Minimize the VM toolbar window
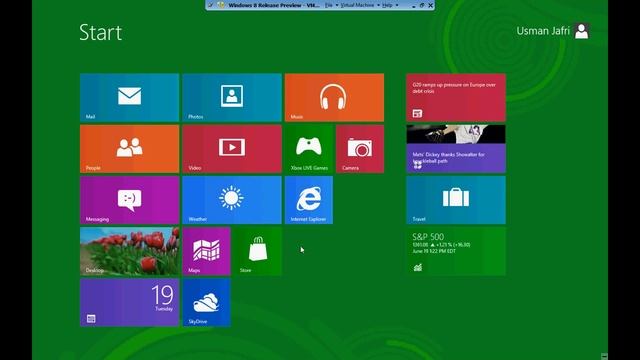The image size is (640, 360). [x=413, y=6]
